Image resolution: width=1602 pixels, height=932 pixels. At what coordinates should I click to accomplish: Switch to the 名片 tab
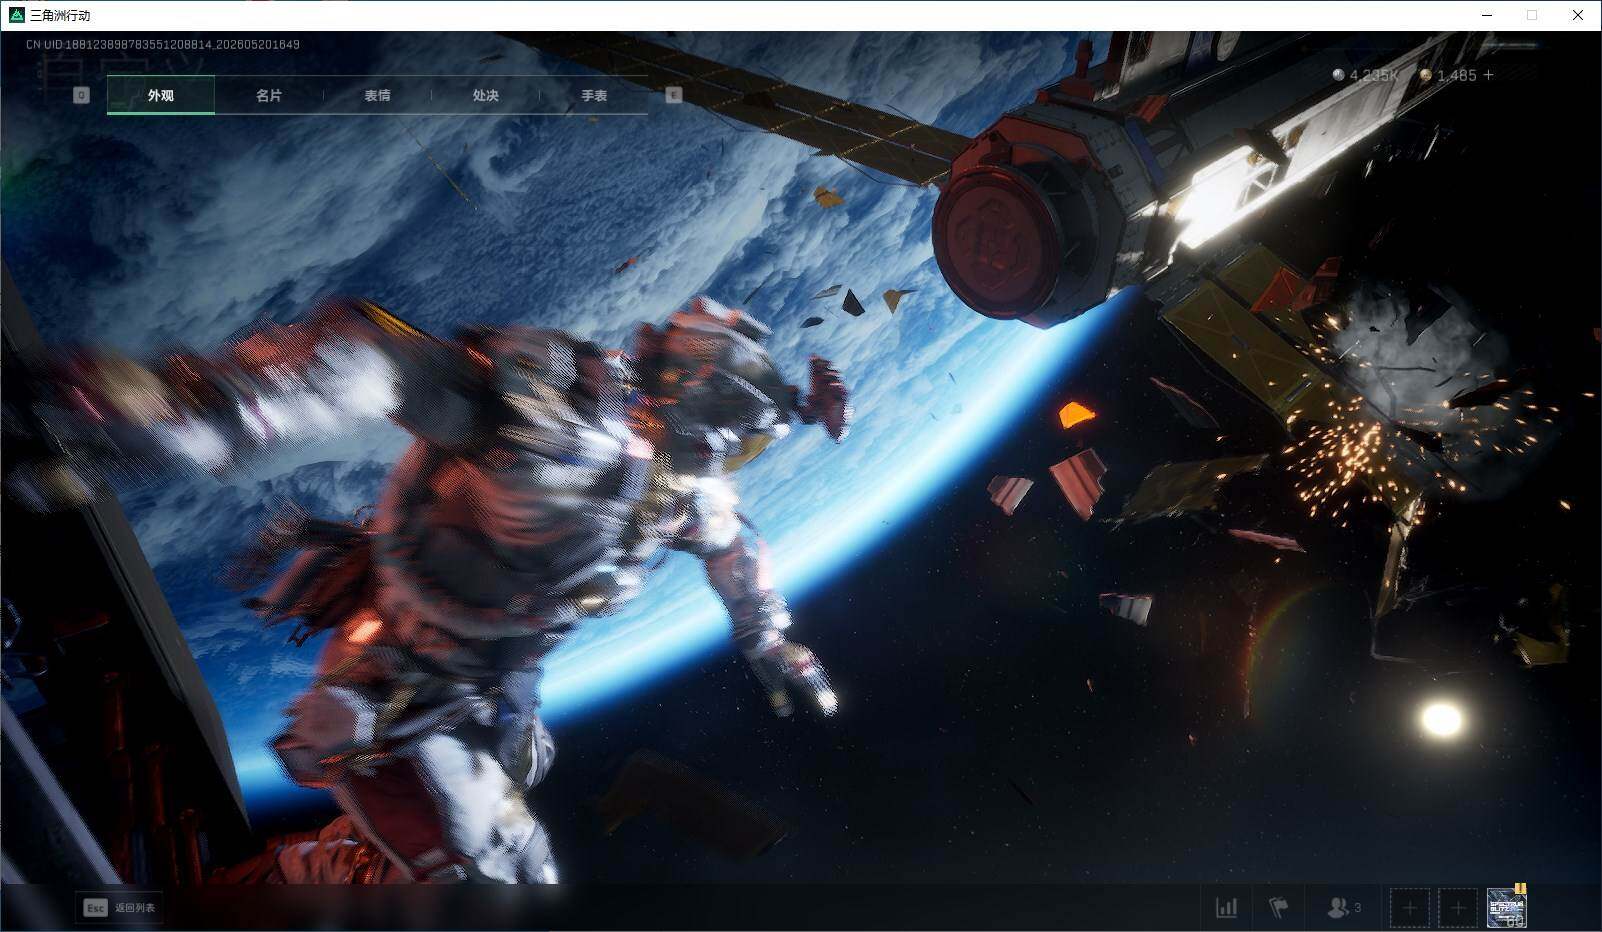[x=269, y=95]
